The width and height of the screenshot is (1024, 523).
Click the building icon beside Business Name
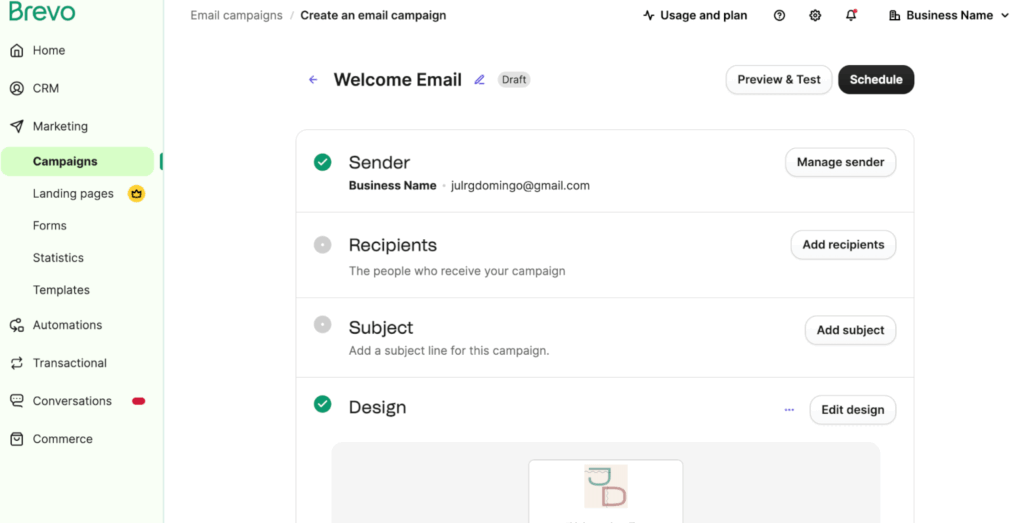pyautogui.click(x=895, y=15)
